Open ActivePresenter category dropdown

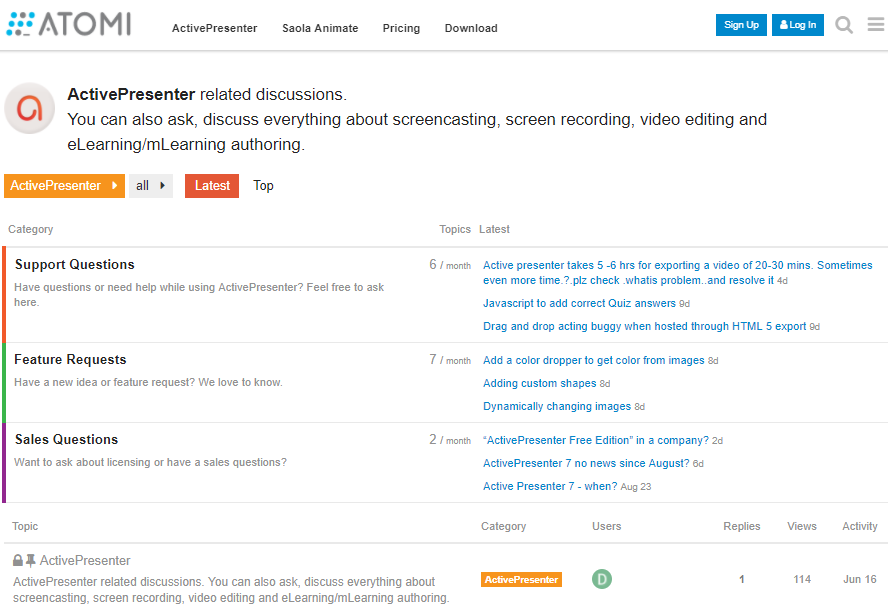64,186
